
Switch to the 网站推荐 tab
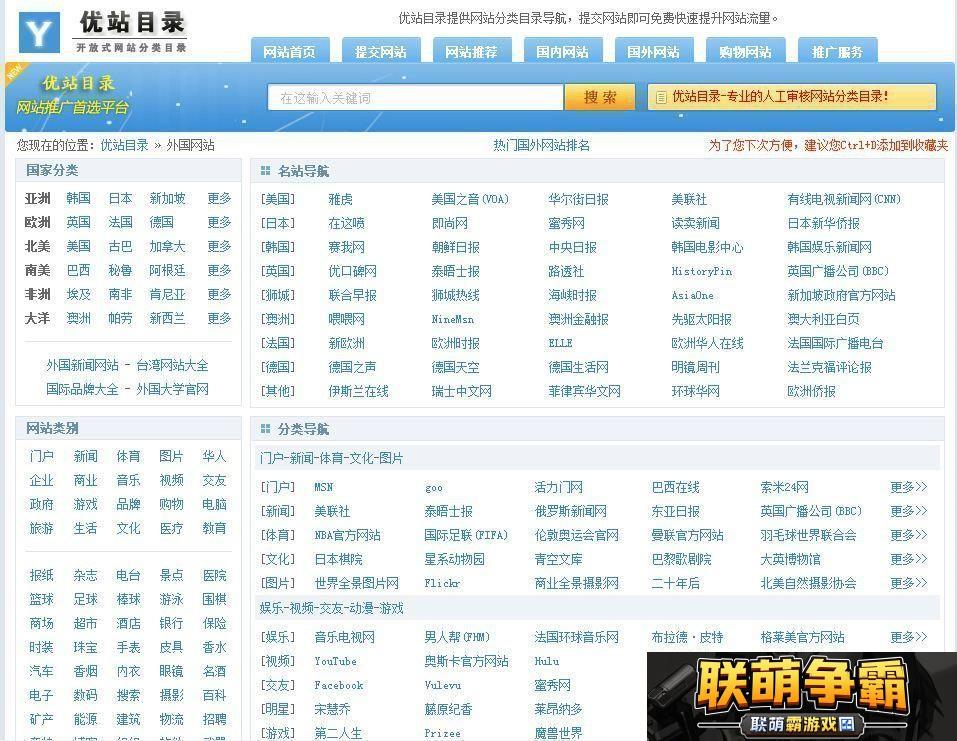(472, 51)
